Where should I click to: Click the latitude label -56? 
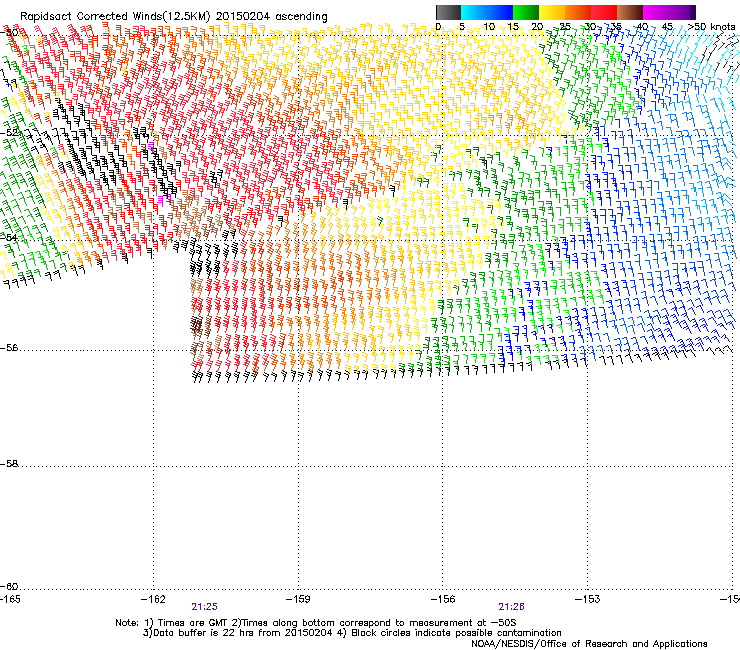click(x=9, y=348)
